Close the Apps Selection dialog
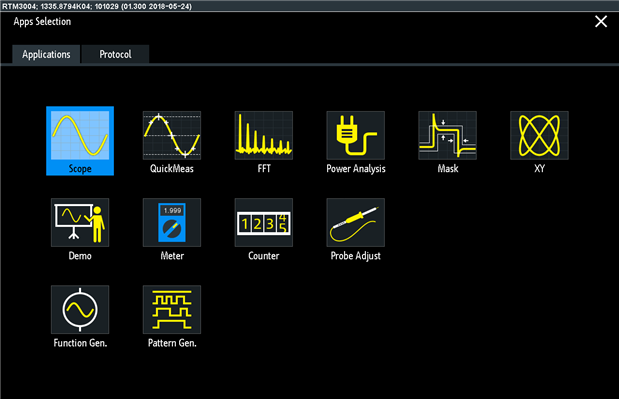The image size is (619, 399). [x=601, y=21]
